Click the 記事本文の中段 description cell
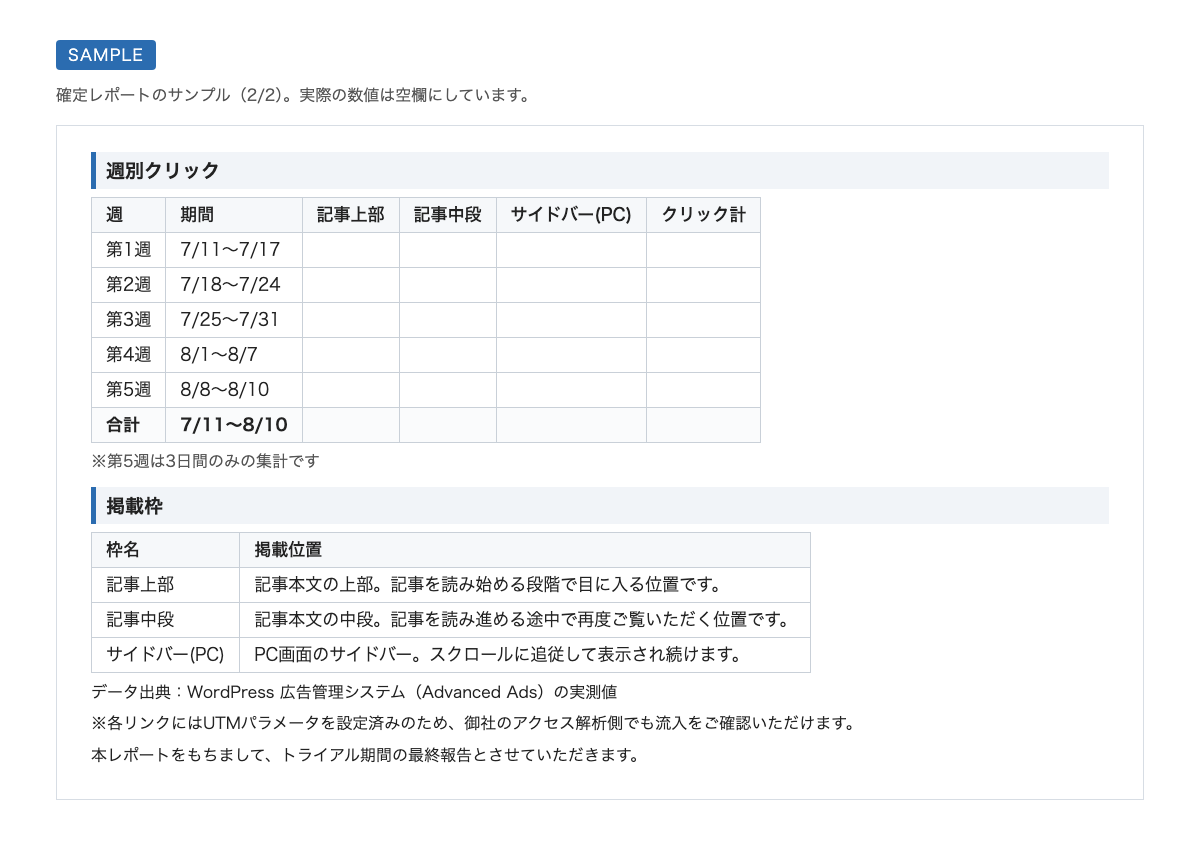 (x=525, y=620)
